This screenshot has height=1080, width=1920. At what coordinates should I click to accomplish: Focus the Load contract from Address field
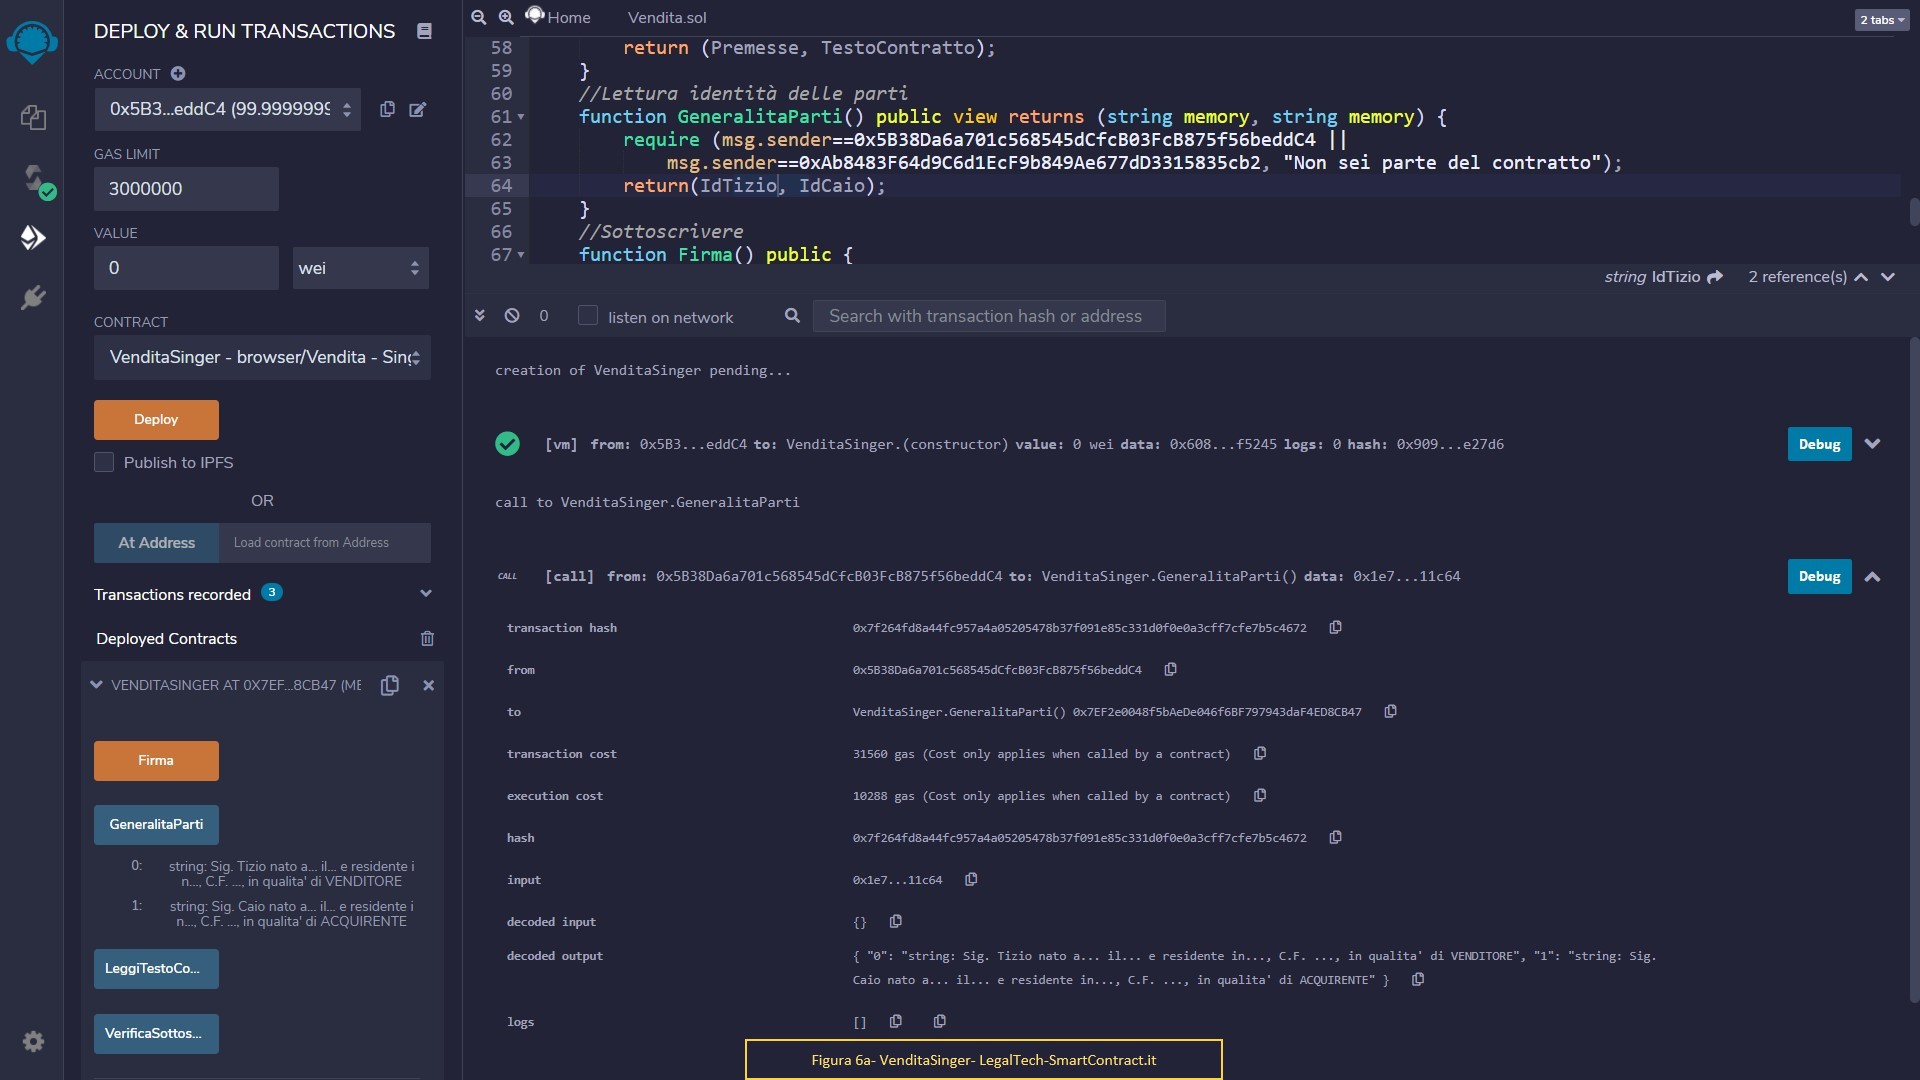coord(325,543)
